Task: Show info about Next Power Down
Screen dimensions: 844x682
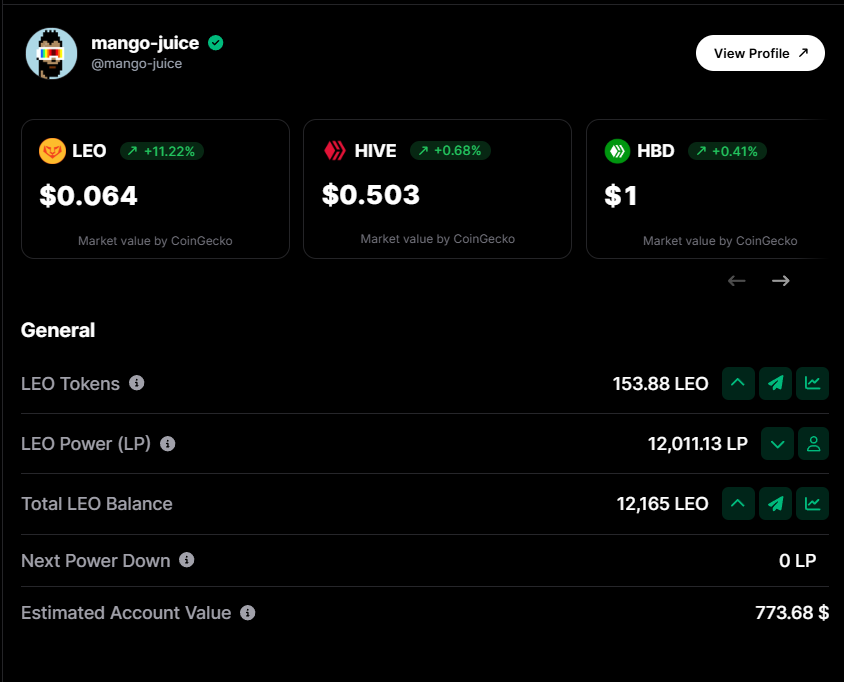Action: click(187, 560)
